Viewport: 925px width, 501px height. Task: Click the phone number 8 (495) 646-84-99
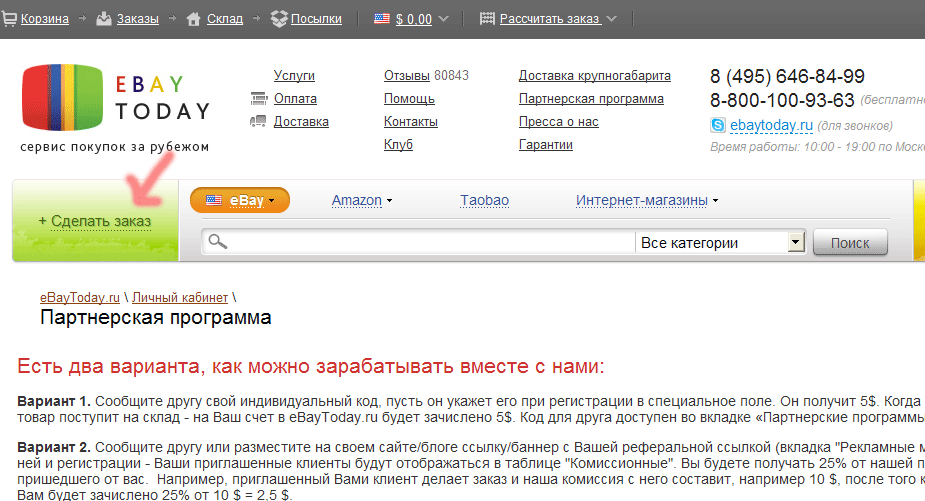[x=788, y=76]
